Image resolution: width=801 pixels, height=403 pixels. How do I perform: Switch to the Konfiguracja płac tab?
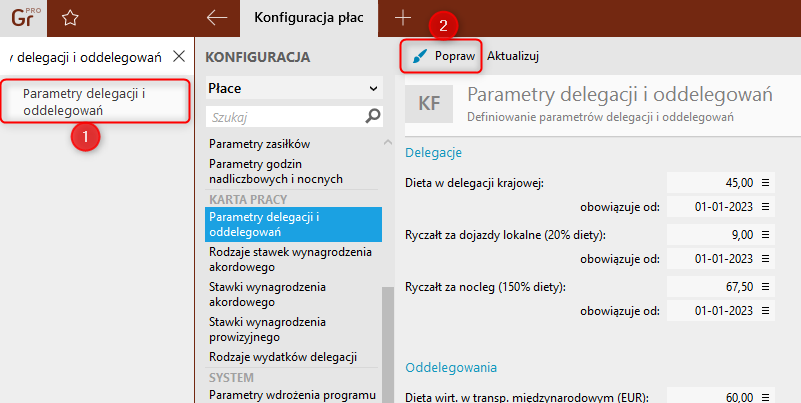pyautogui.click(x=310, y=18)
